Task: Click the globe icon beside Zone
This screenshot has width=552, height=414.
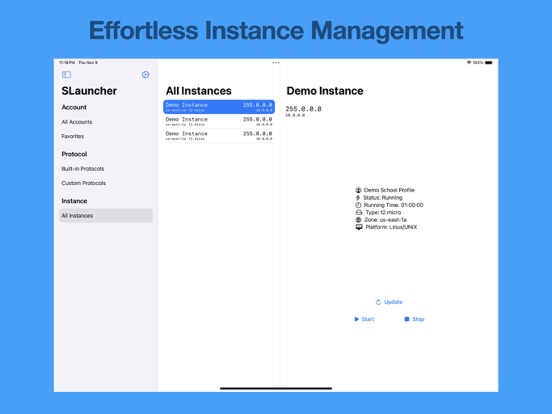Action: pyautogui.click(x=358, y=220)
